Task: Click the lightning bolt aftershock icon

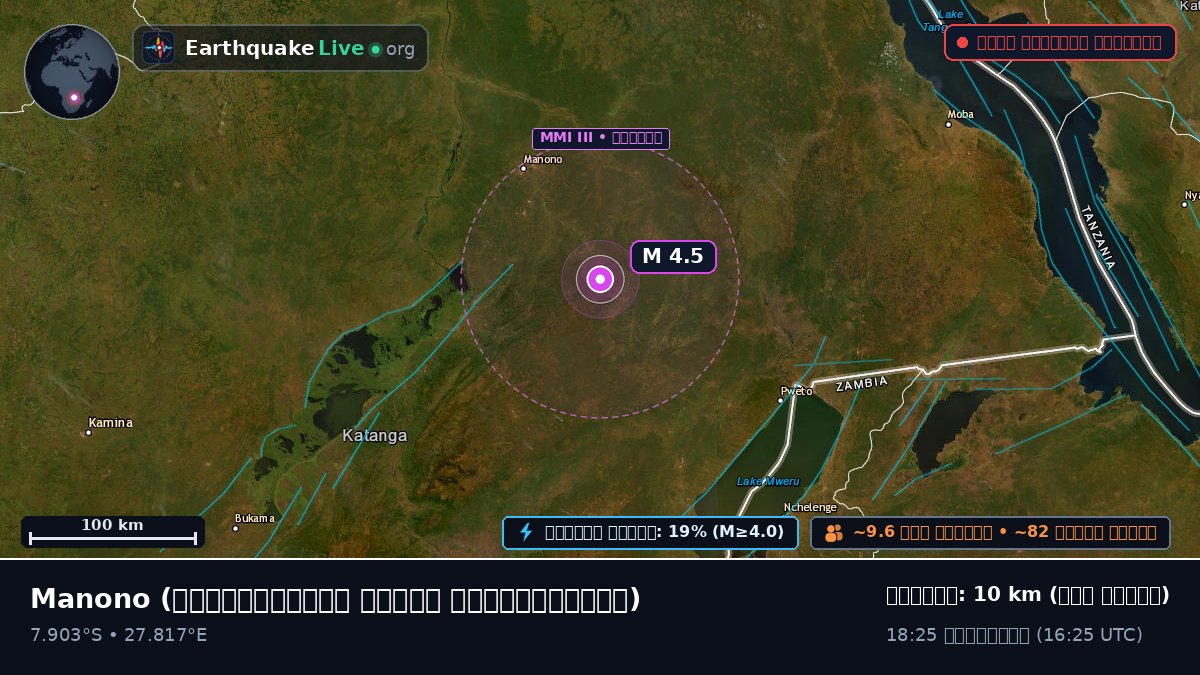Action: click(526, 532)
